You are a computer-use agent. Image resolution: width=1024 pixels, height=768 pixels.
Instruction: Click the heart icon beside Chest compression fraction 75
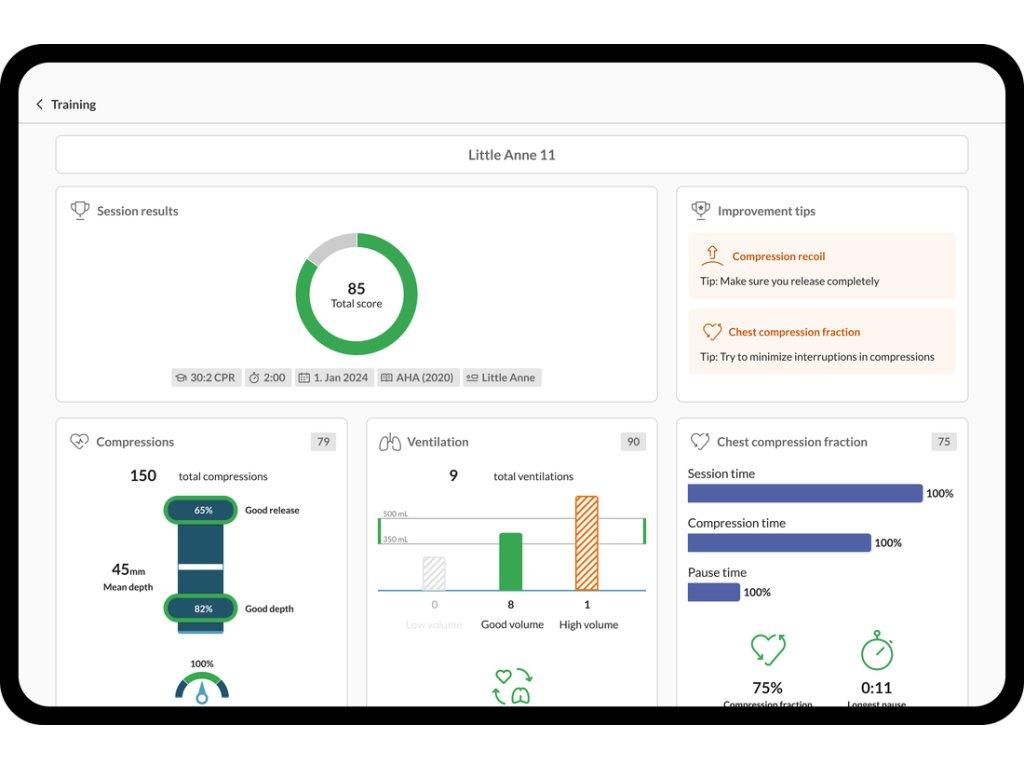coord(700,441)
